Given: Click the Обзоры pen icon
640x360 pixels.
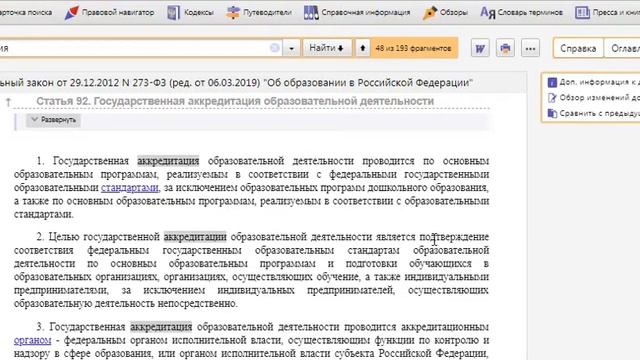Looking at the screenshot, I should pyautogui.click(x=429, y=13).
